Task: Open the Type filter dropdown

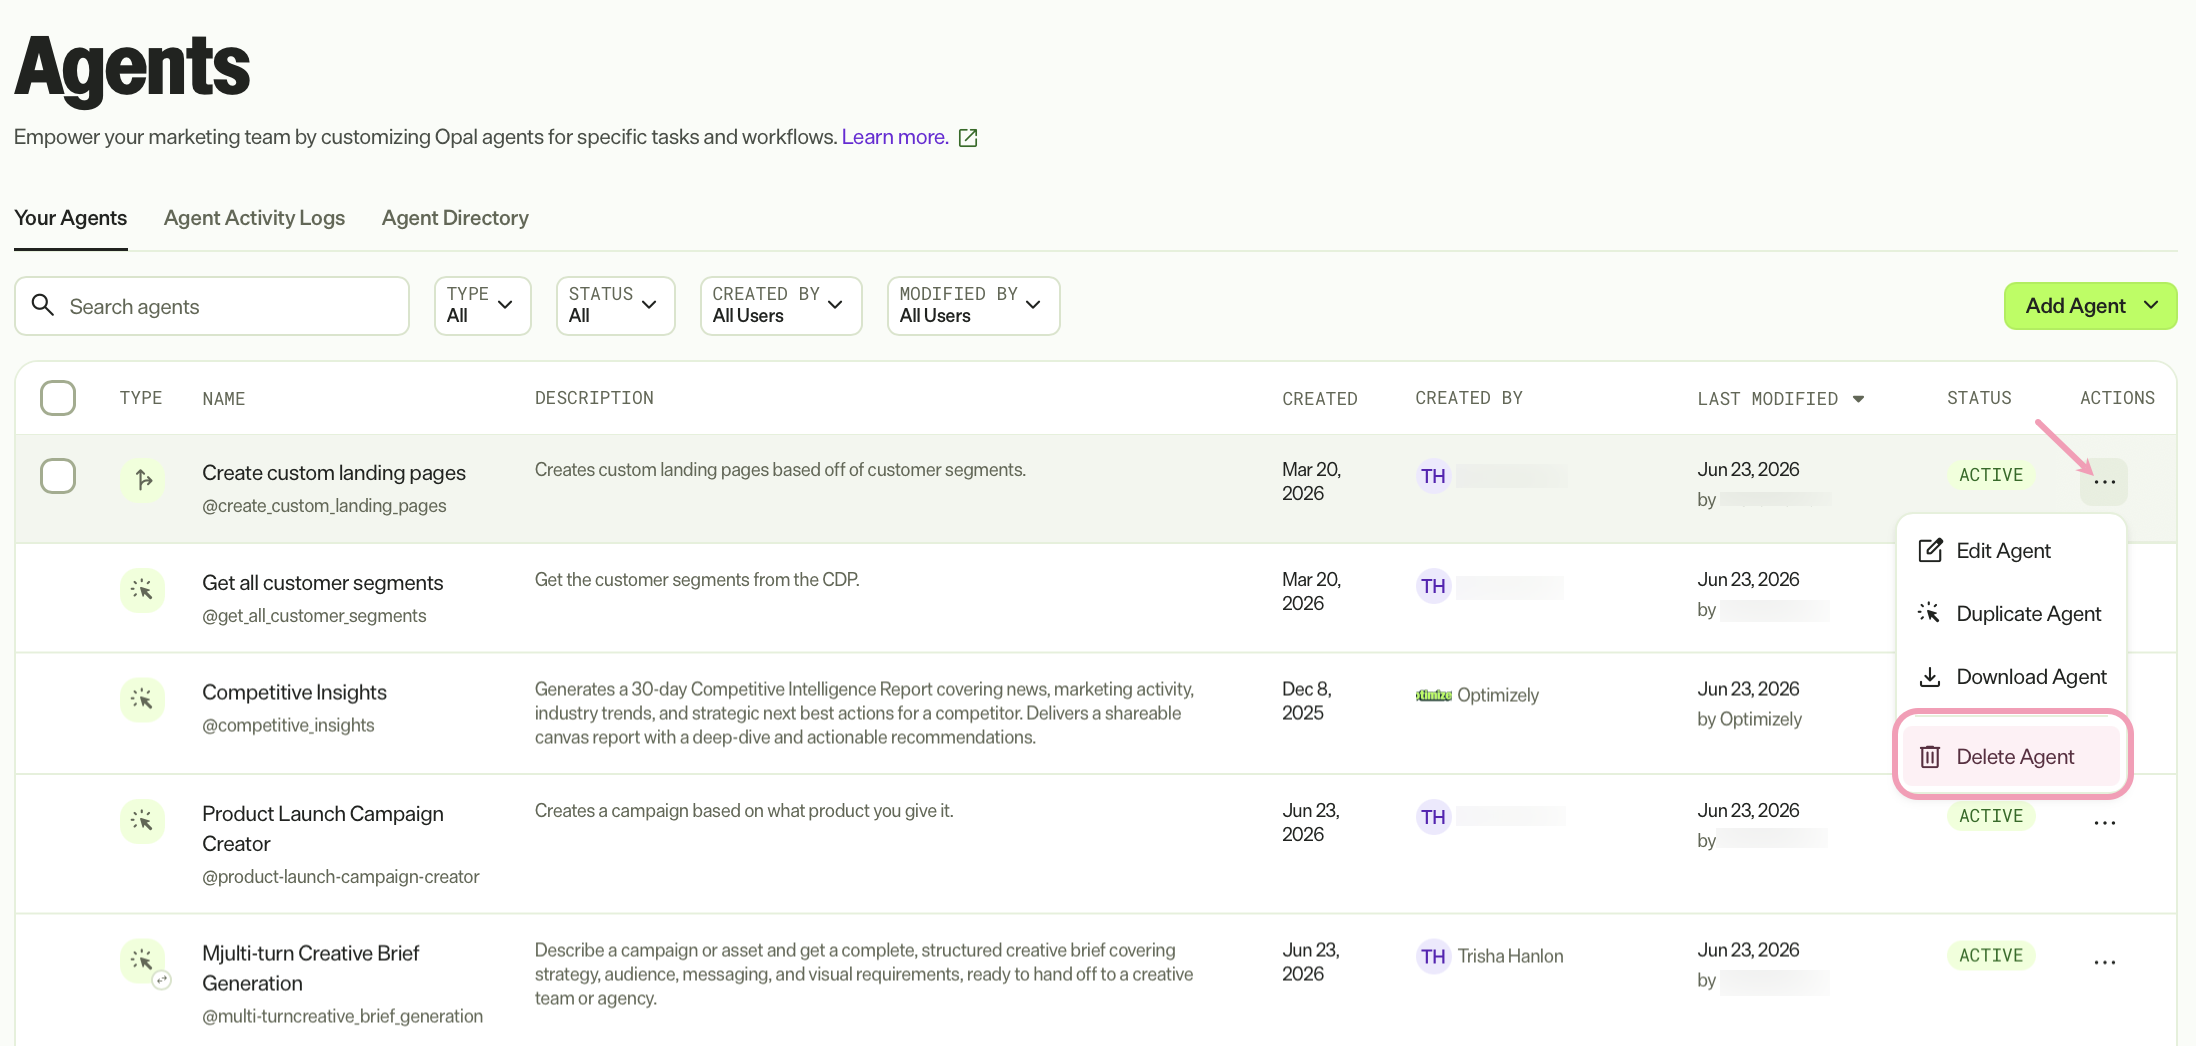Action: pyautogui.click(x=483, y=306)
